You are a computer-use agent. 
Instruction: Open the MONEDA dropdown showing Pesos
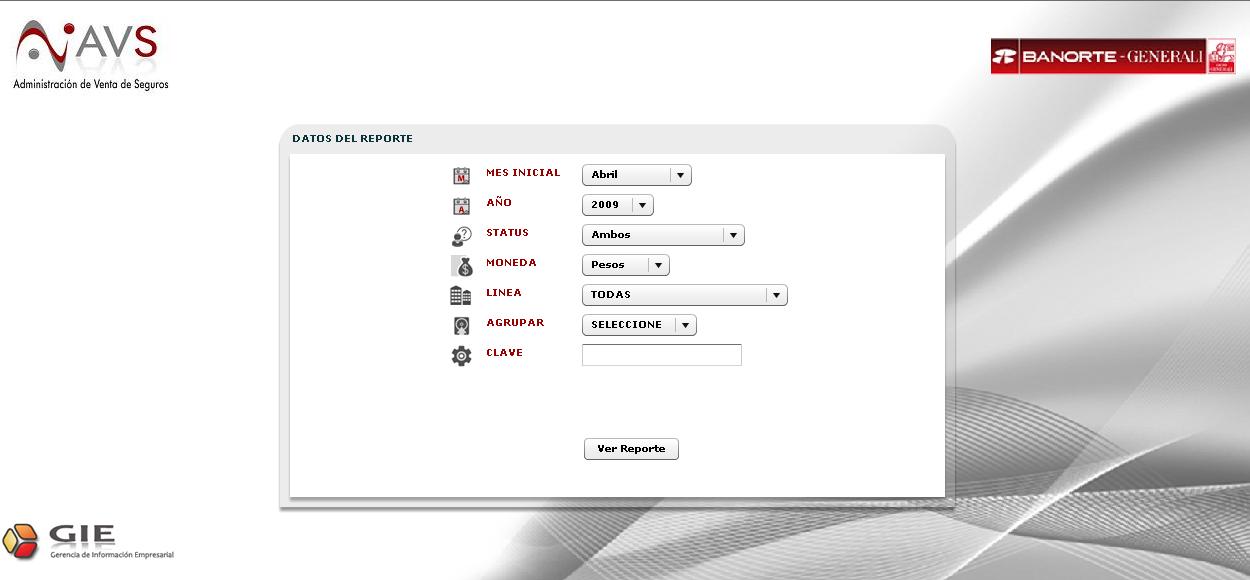coord(625,265)
